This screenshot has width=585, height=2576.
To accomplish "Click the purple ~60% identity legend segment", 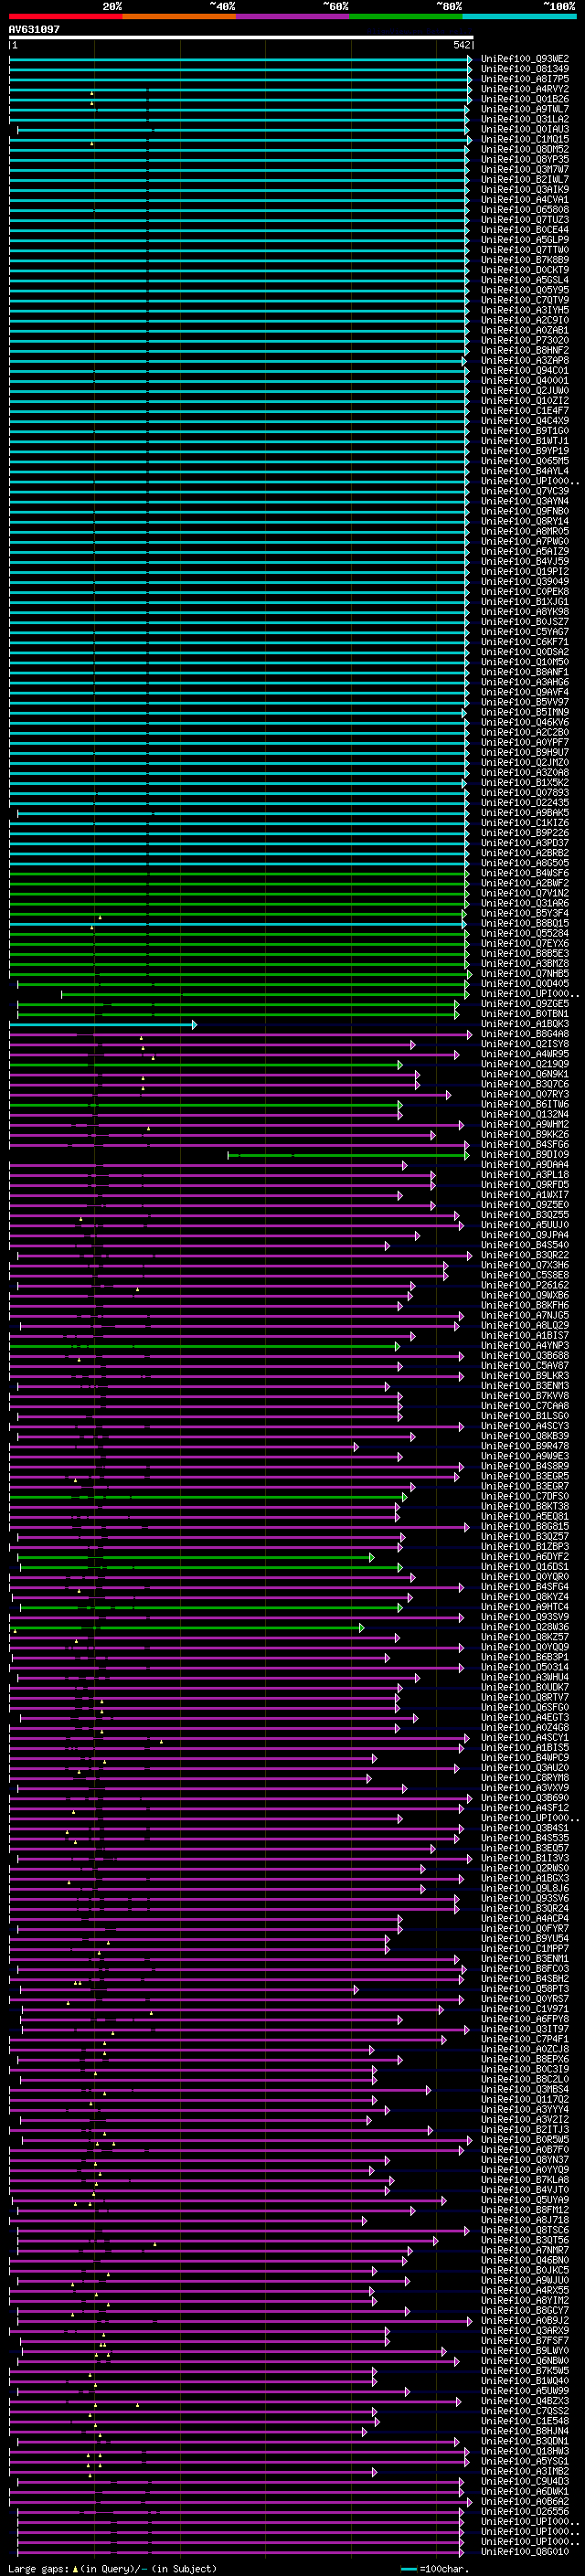I will click(293, 16).
